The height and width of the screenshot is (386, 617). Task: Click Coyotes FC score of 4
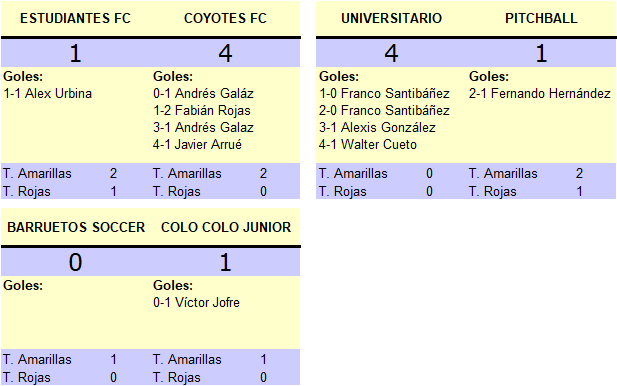point(225,53)
